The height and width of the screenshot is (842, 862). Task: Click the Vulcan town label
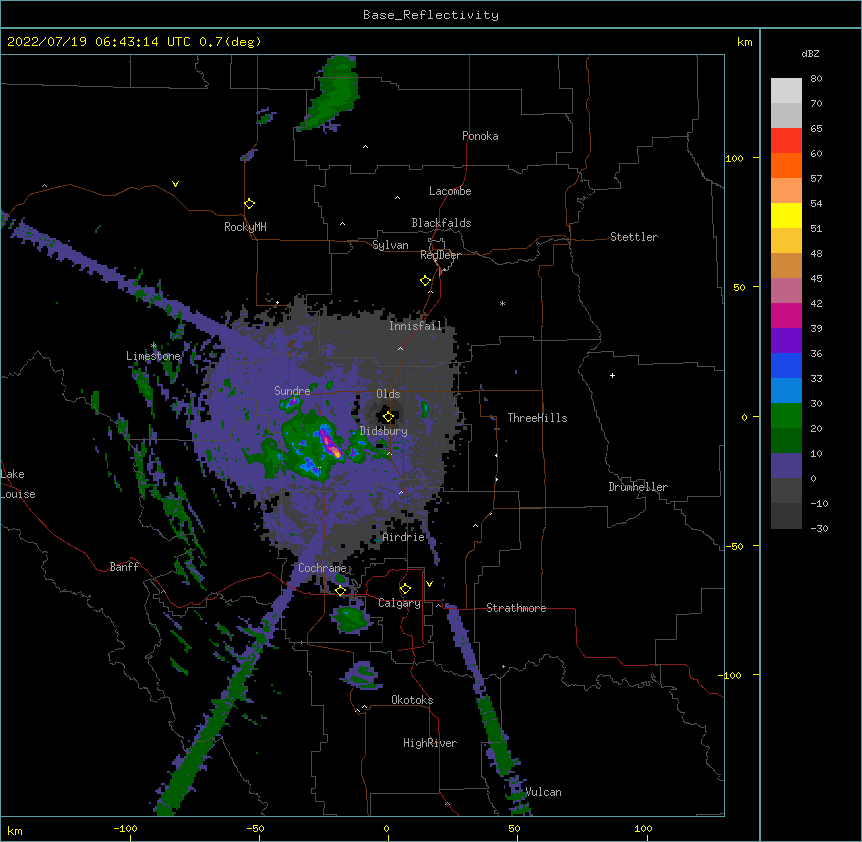tap(543, 792)
